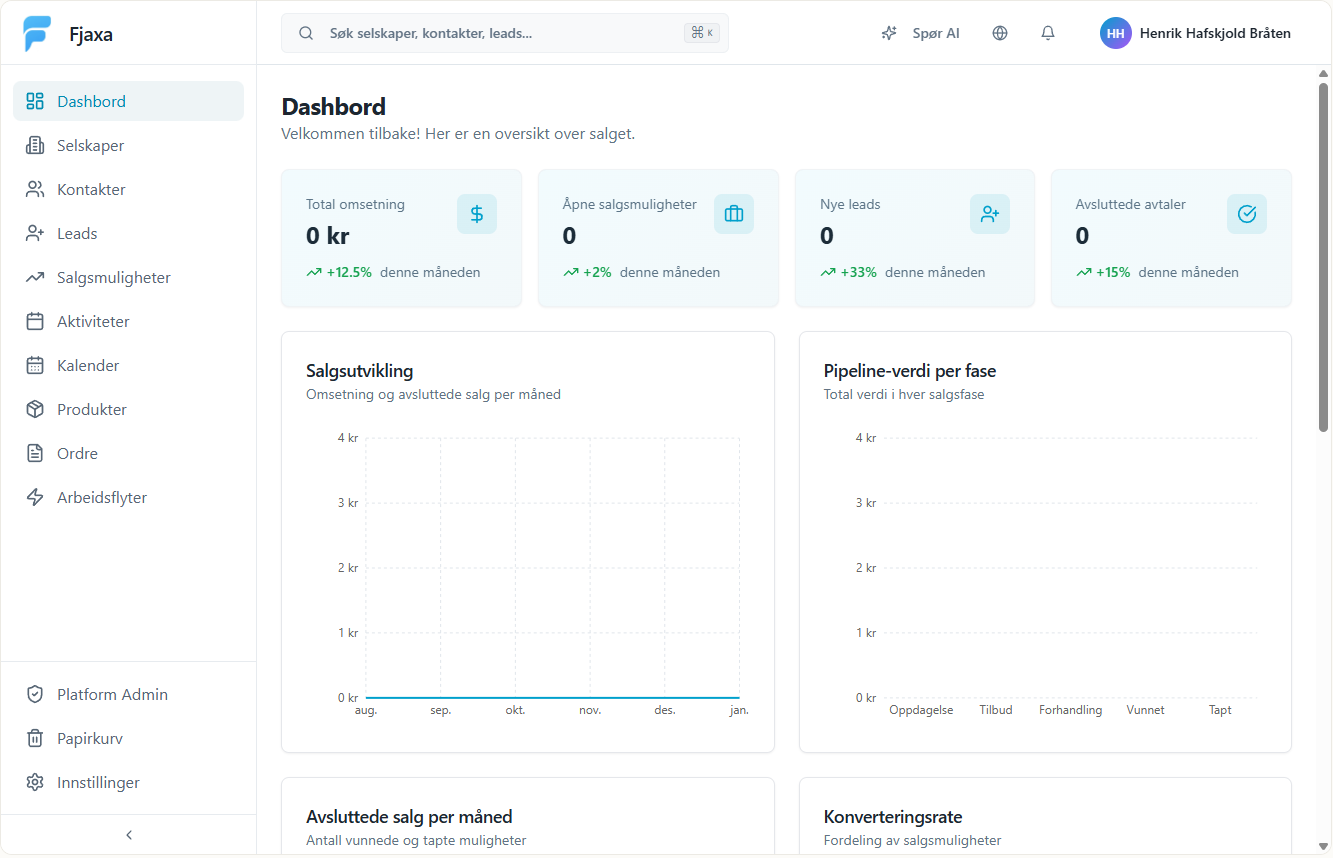Viewport: 1333px width, 858px height.
Task: Click the Produkter tag icon
Action: point(35,409)
